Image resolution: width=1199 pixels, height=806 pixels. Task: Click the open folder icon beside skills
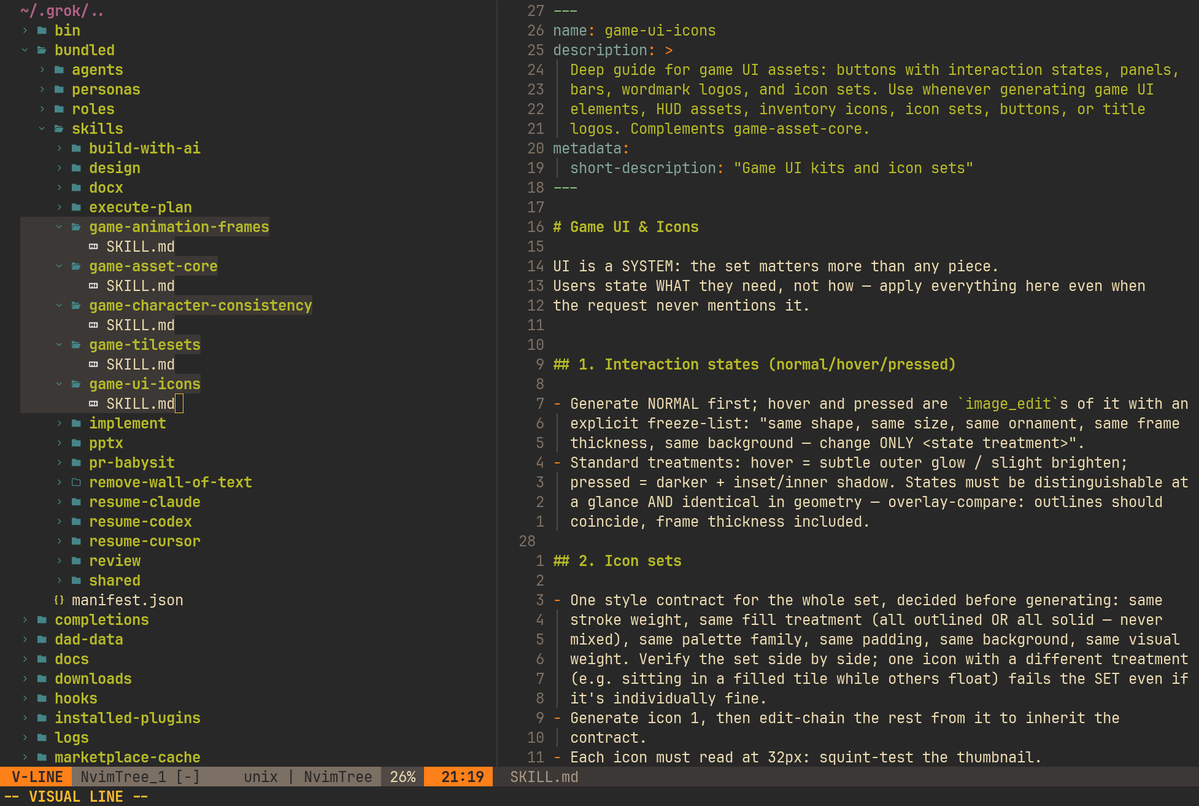tap(59, 129)
